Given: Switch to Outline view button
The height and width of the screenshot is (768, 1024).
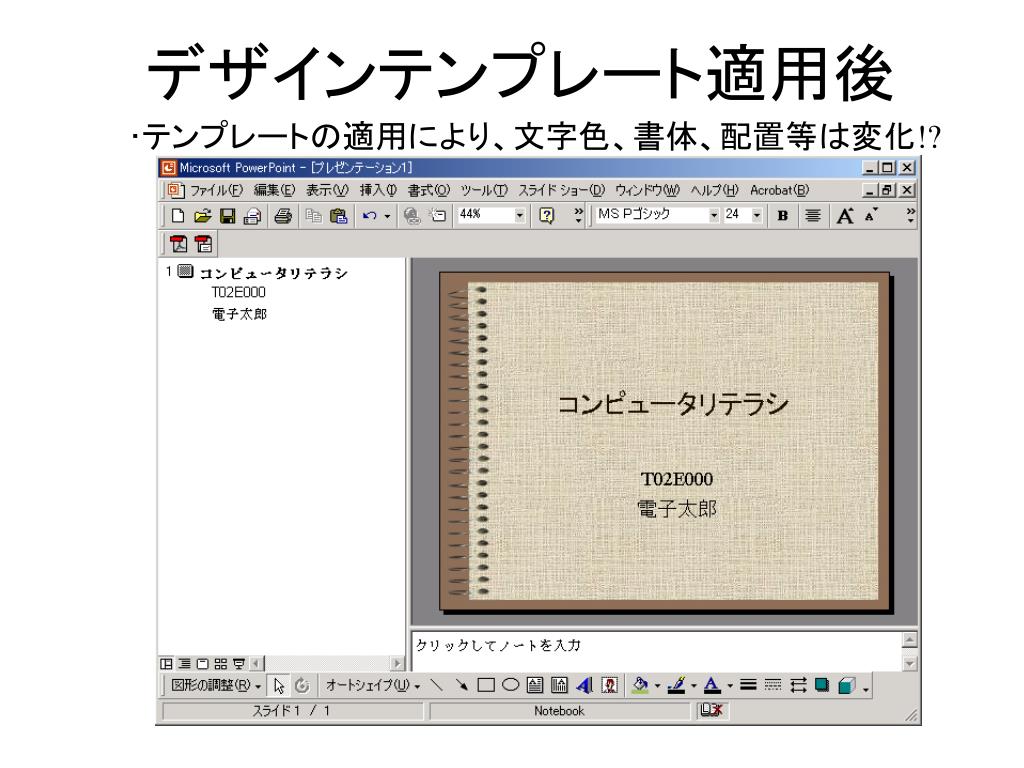Looking at the screenshot, I should (x=185, y=664).
